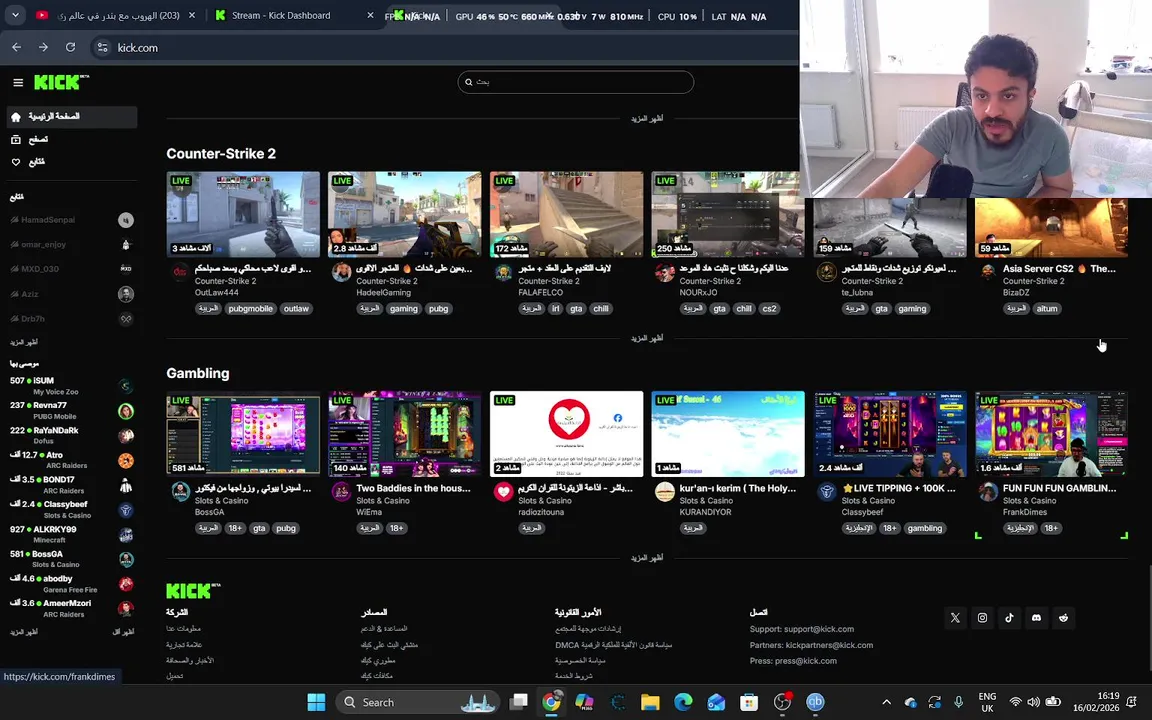Click RaYaNDaRk avatar in recommended list
This screenshot has height=720, width=1152.
click(126, 436)
